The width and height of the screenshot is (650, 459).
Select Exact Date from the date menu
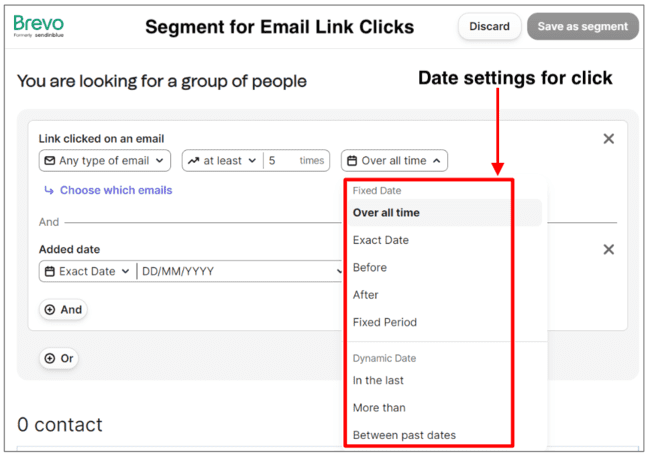tap(381, 240)
